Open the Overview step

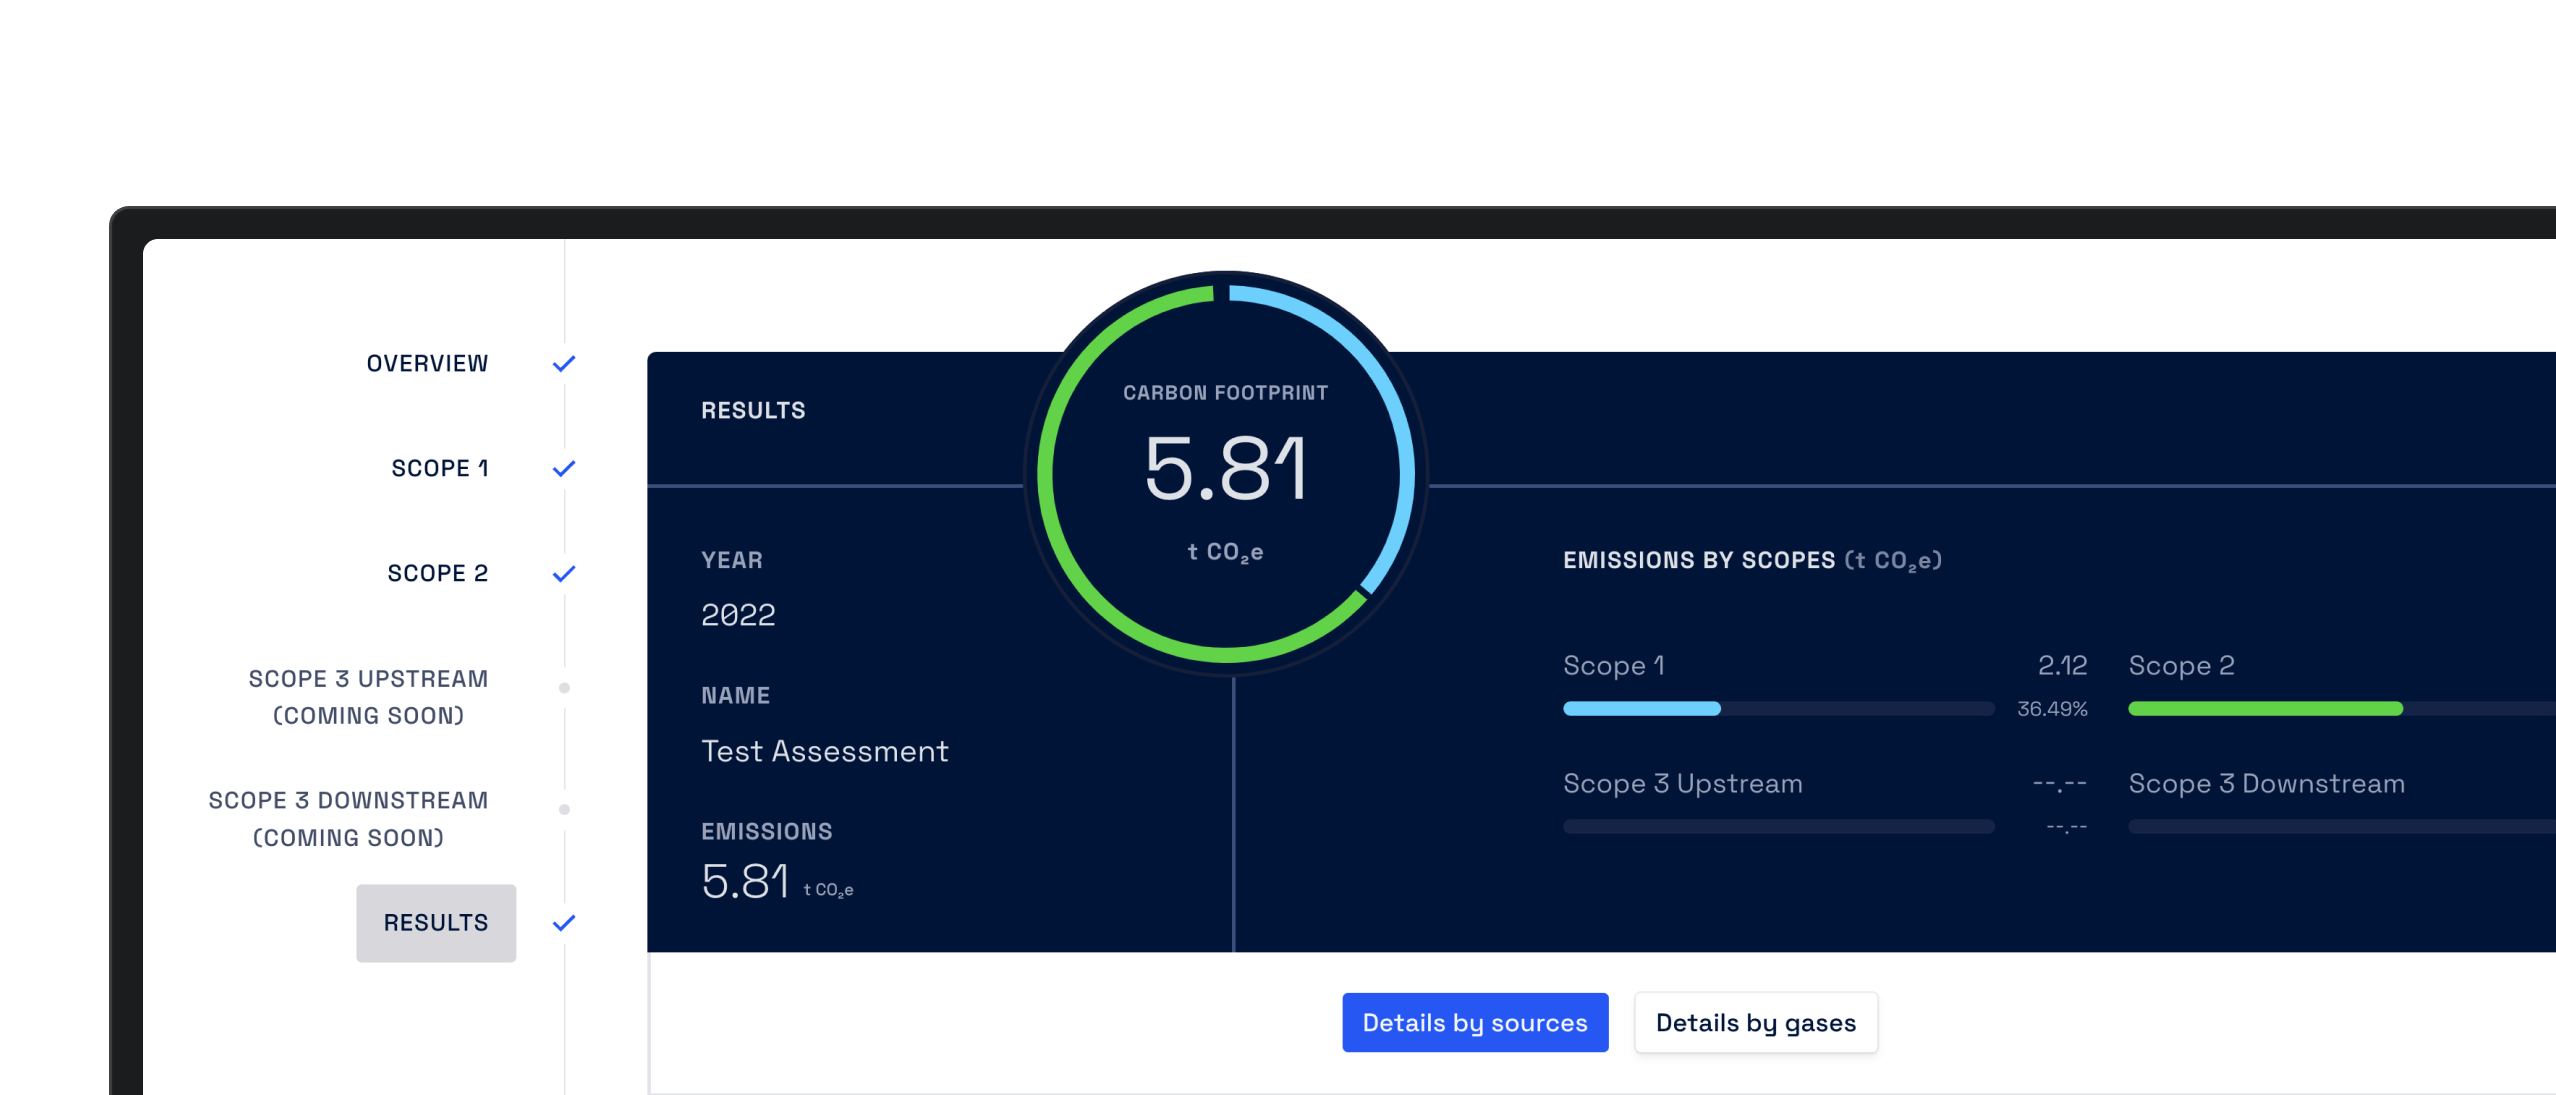pyautogui.click(x=427, y=363)
